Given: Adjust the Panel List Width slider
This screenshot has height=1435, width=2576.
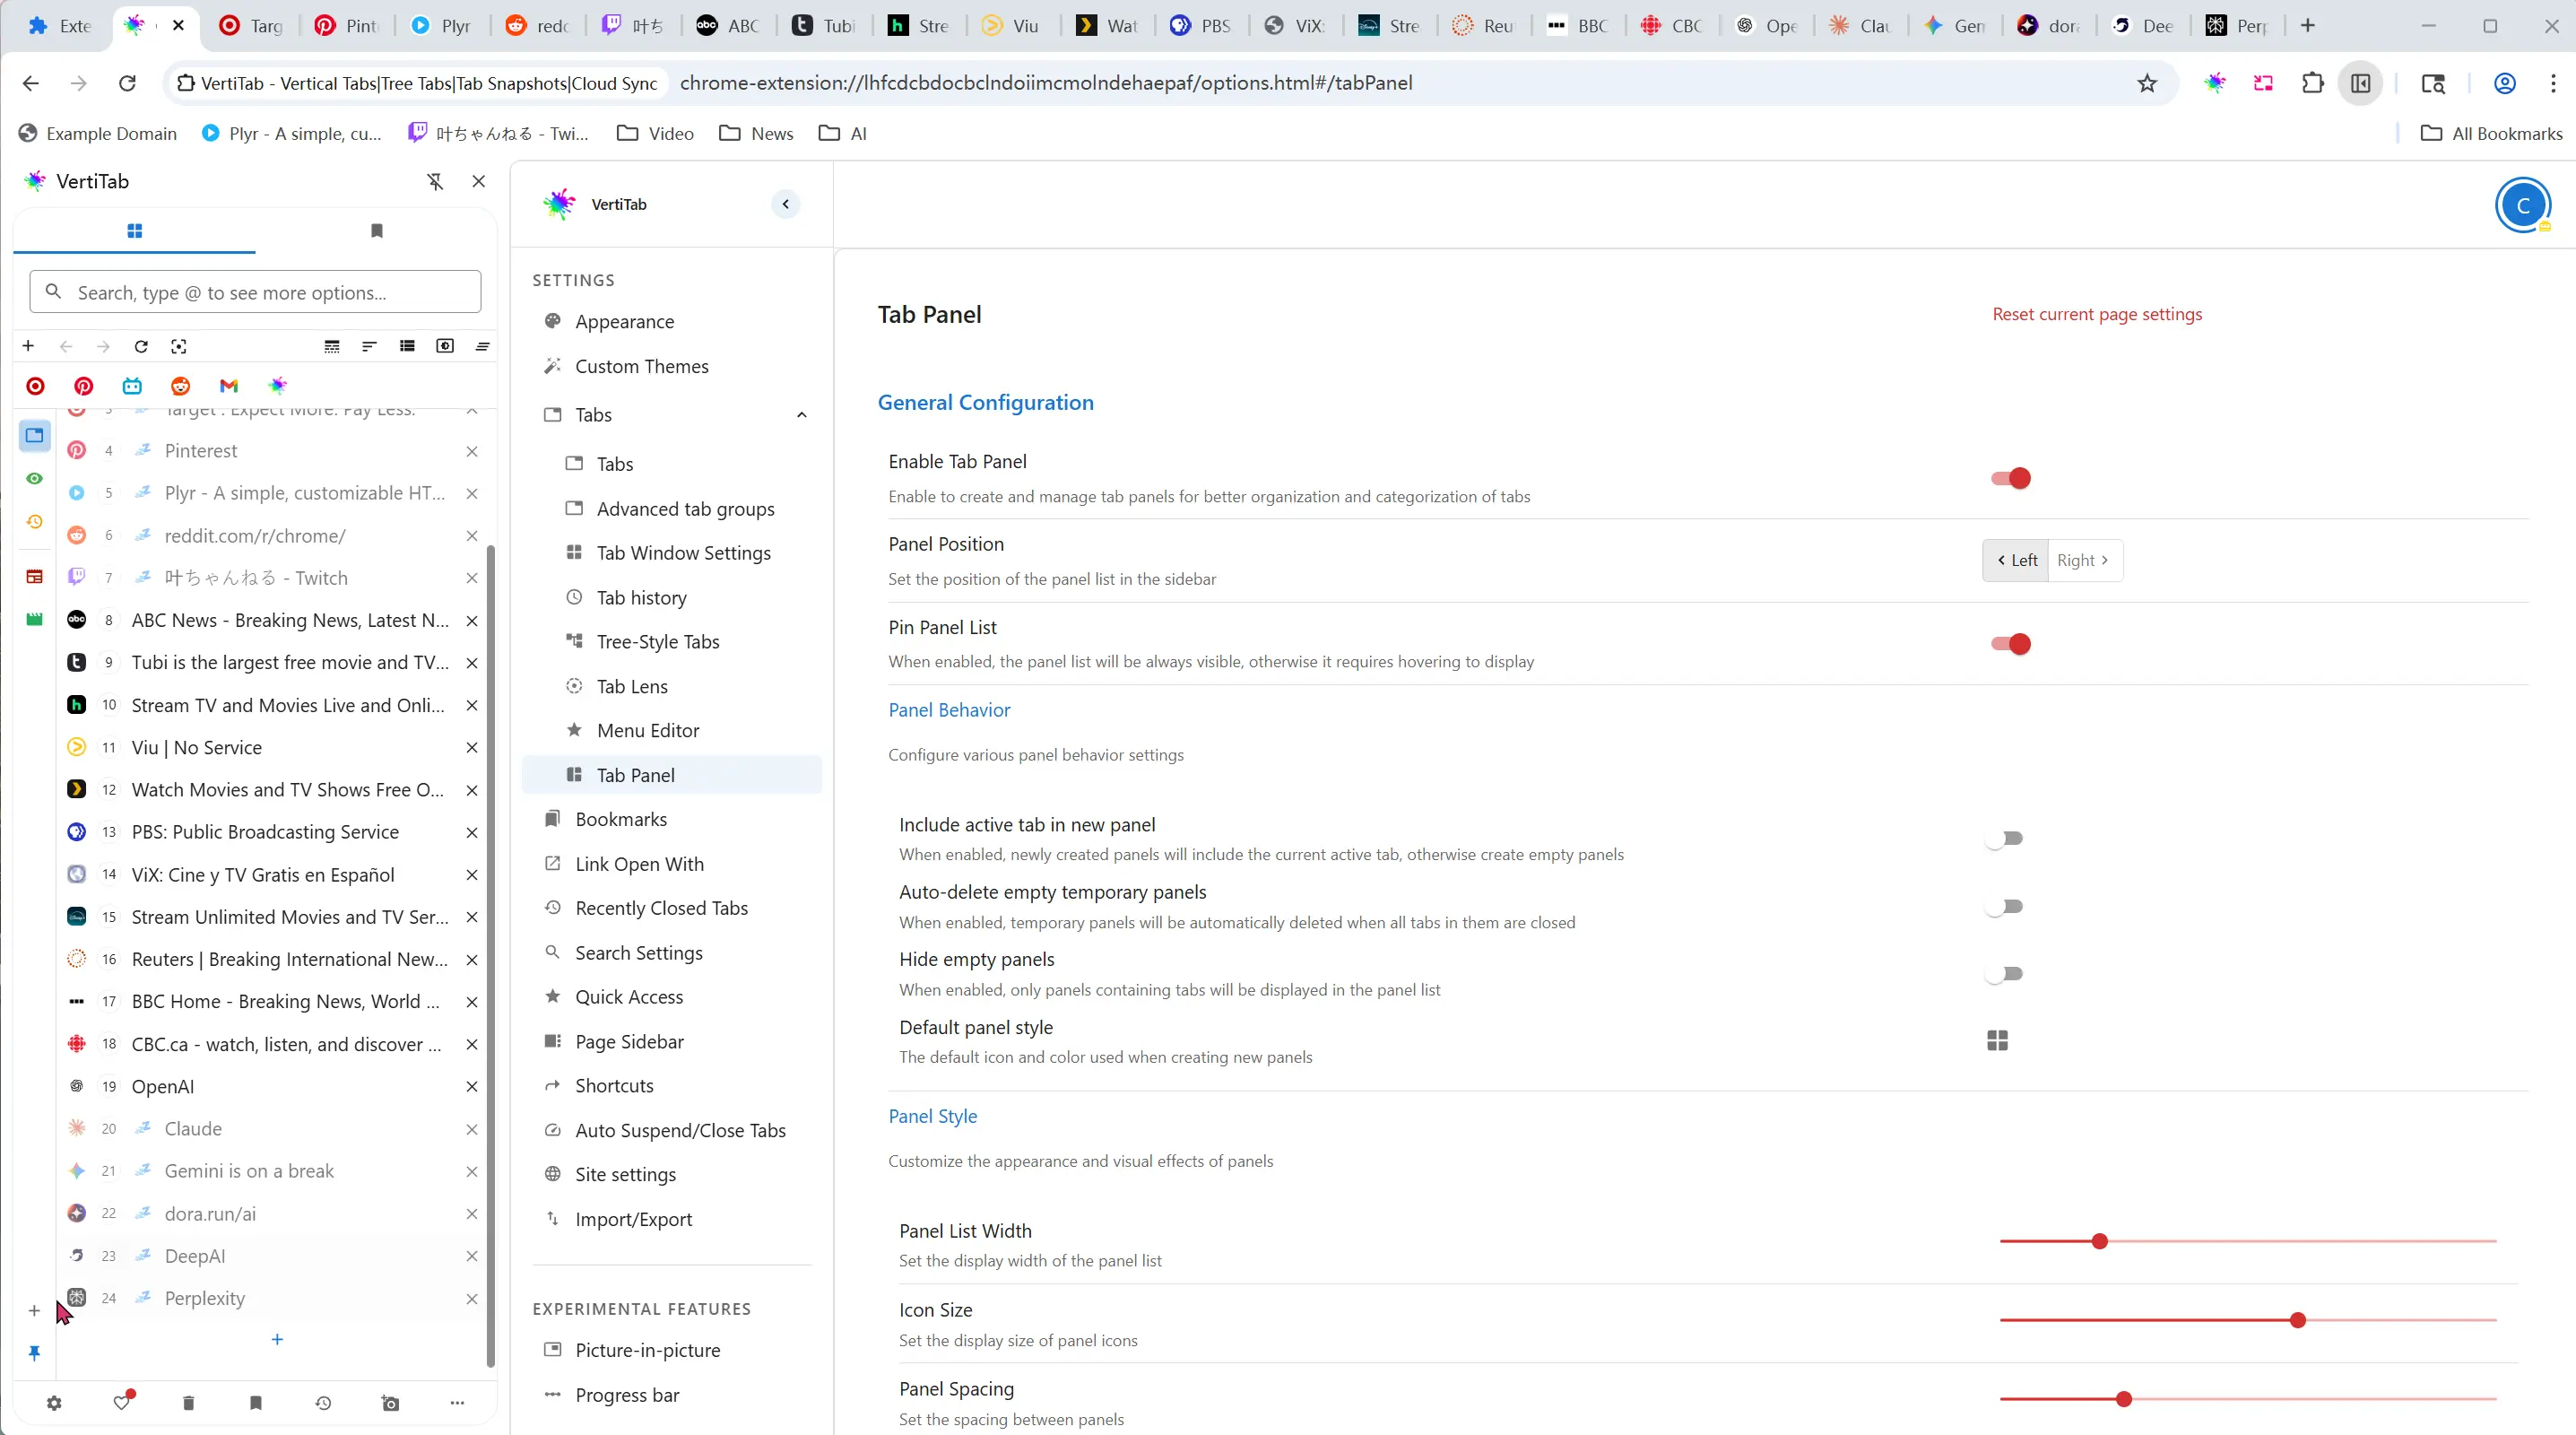Looking at the screenshot, I should (2248, 1241).
